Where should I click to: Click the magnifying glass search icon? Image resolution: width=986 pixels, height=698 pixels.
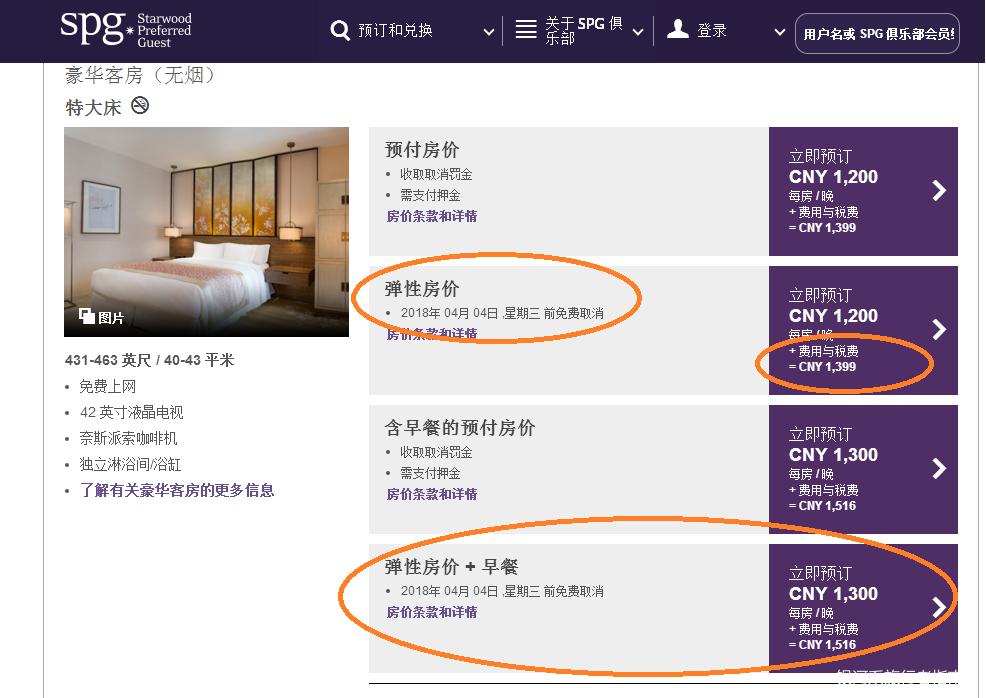click(341, 29)
